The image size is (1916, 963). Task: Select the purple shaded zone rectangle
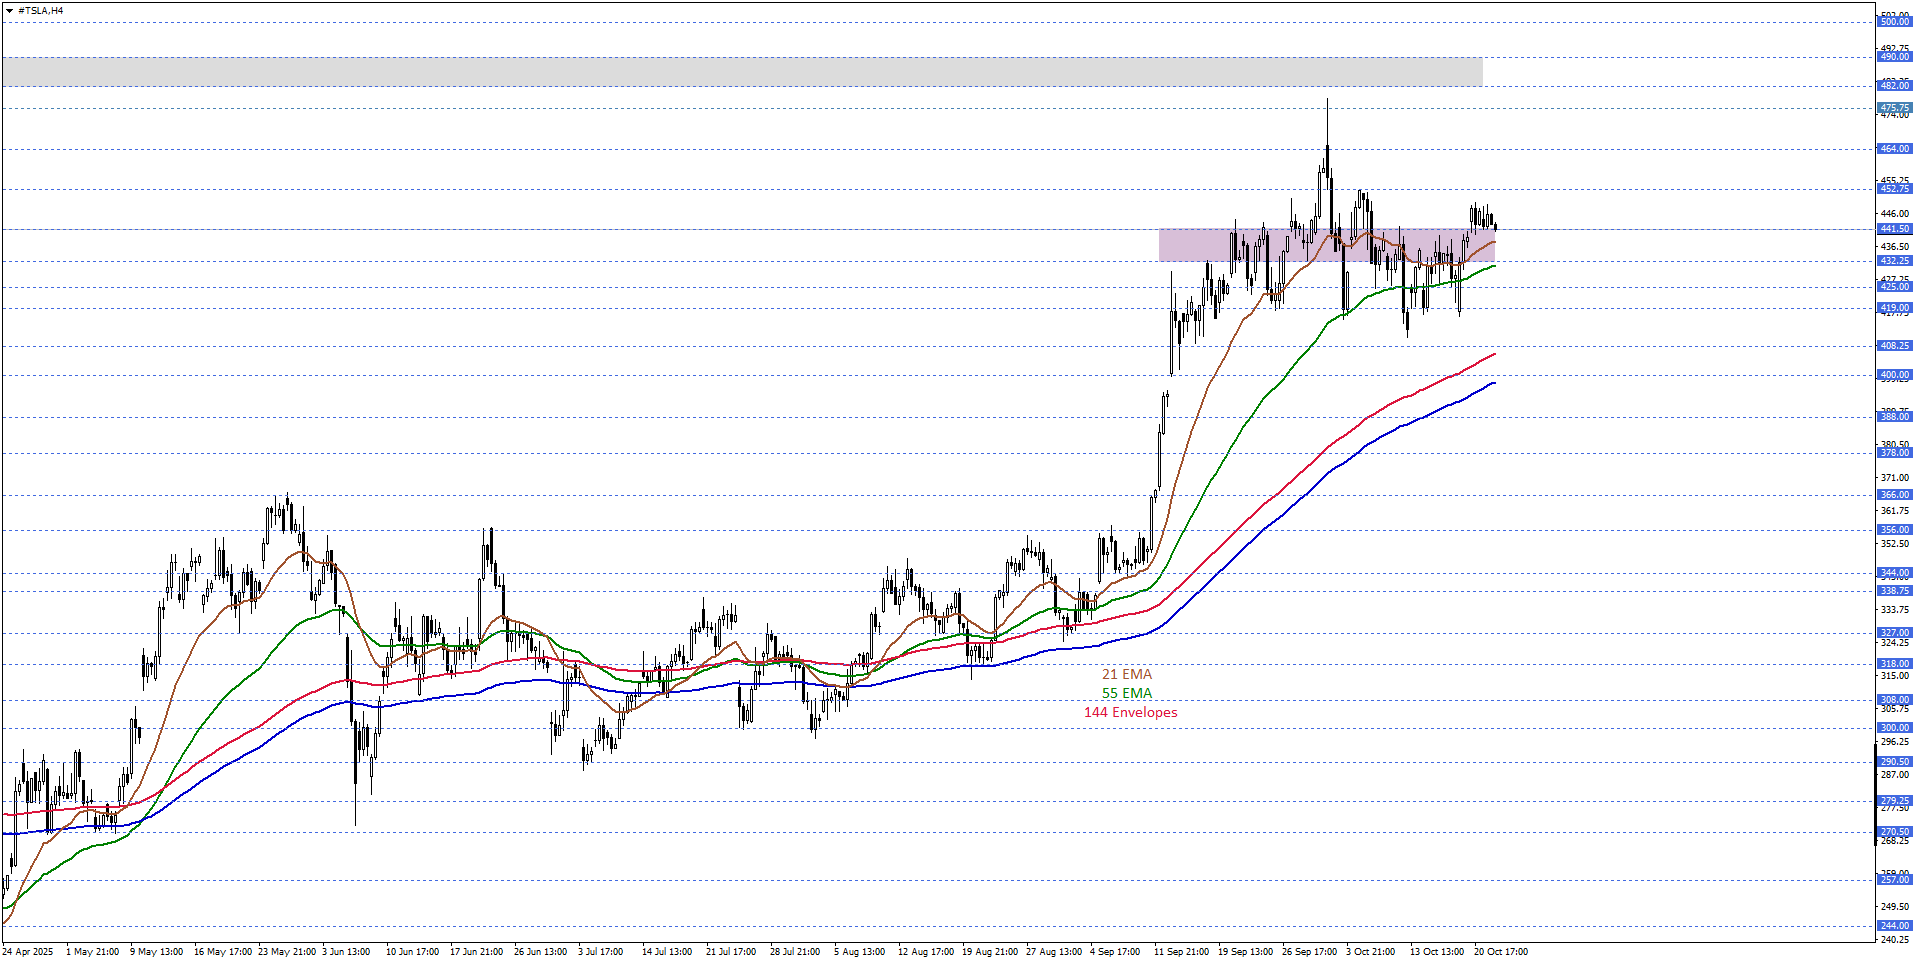tap(1326, 245)
